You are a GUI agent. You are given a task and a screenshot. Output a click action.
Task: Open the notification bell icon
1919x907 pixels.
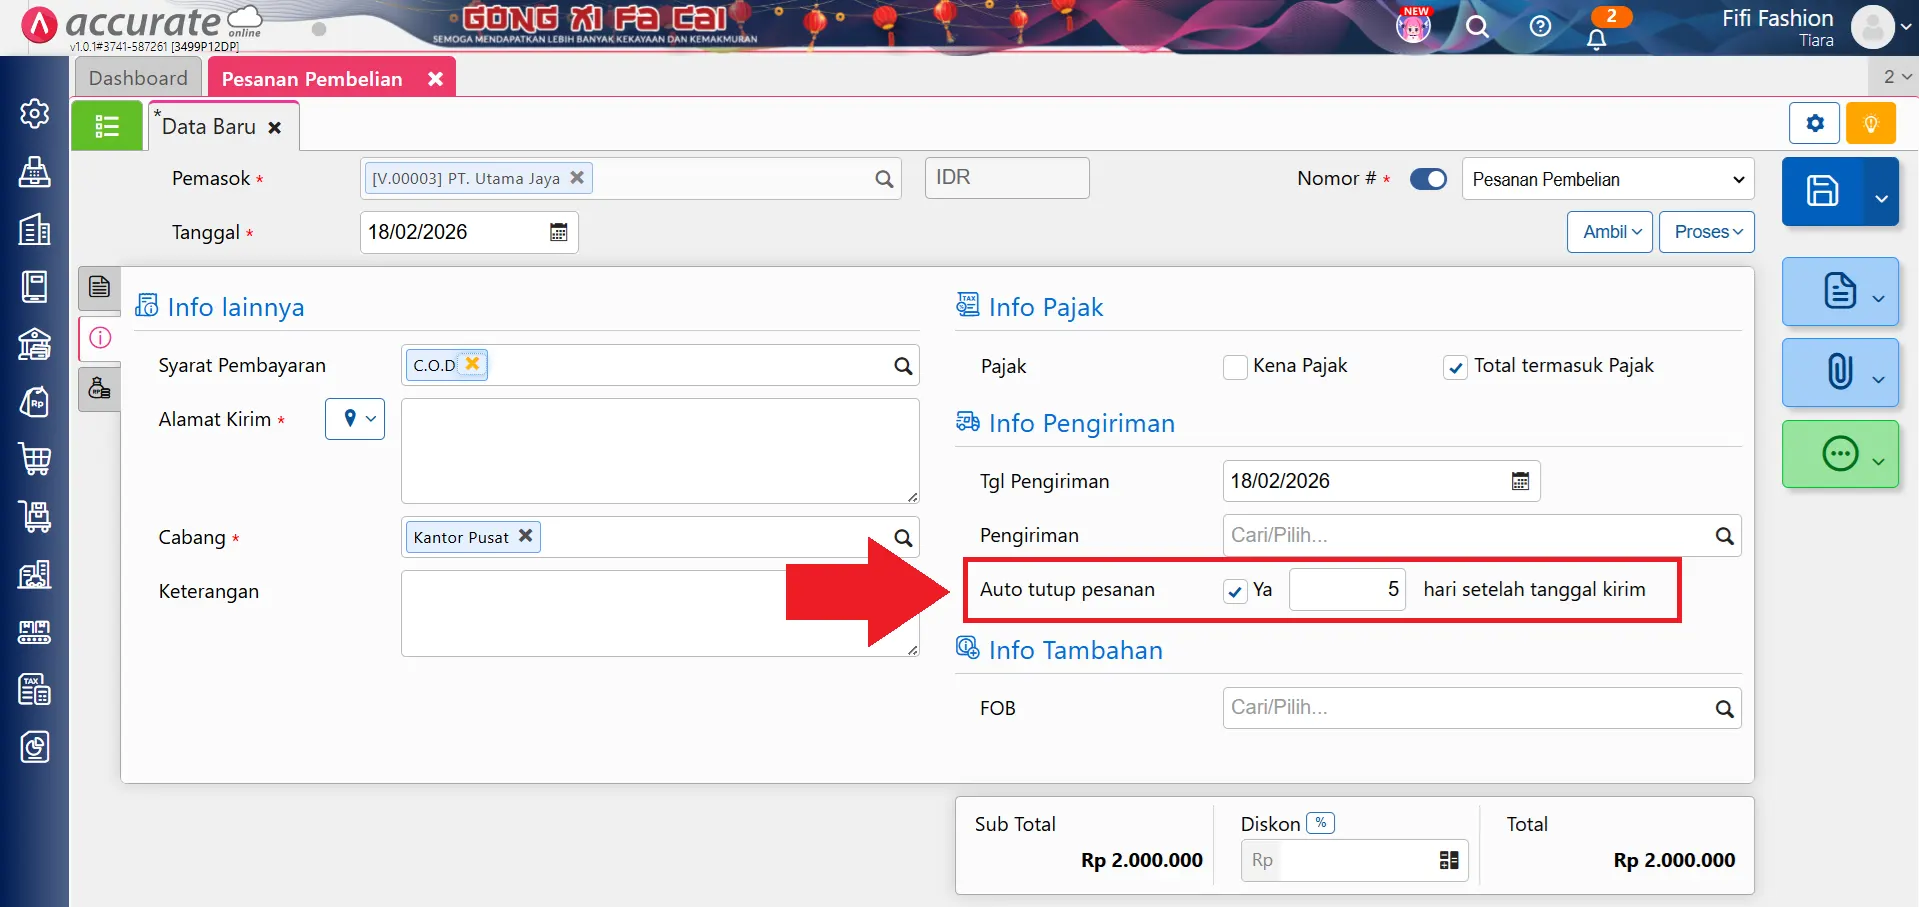pos(1596,39)
